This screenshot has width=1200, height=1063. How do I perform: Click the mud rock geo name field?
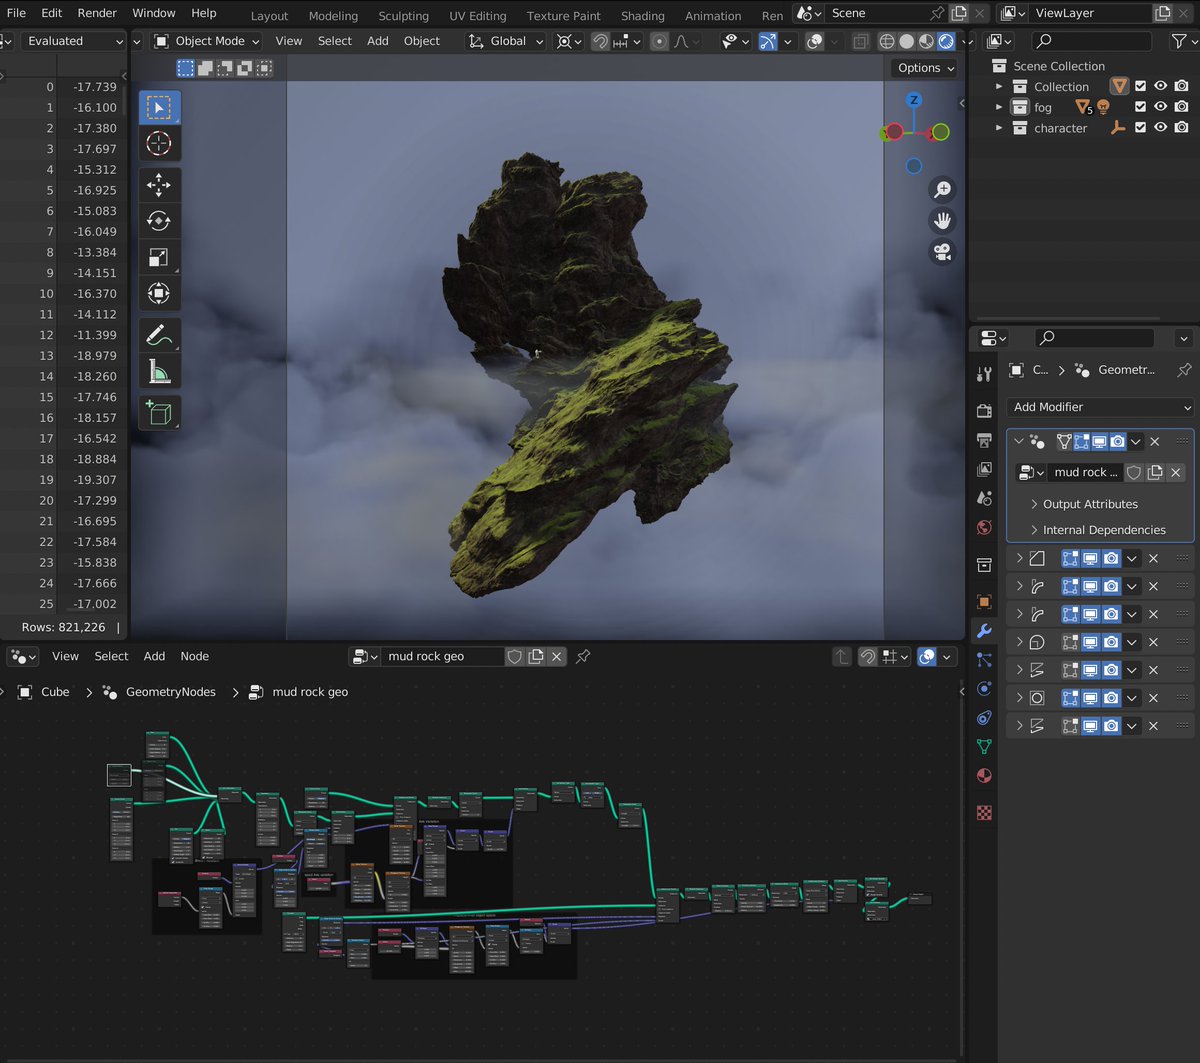pyautogui.click(x=438, y=656)
